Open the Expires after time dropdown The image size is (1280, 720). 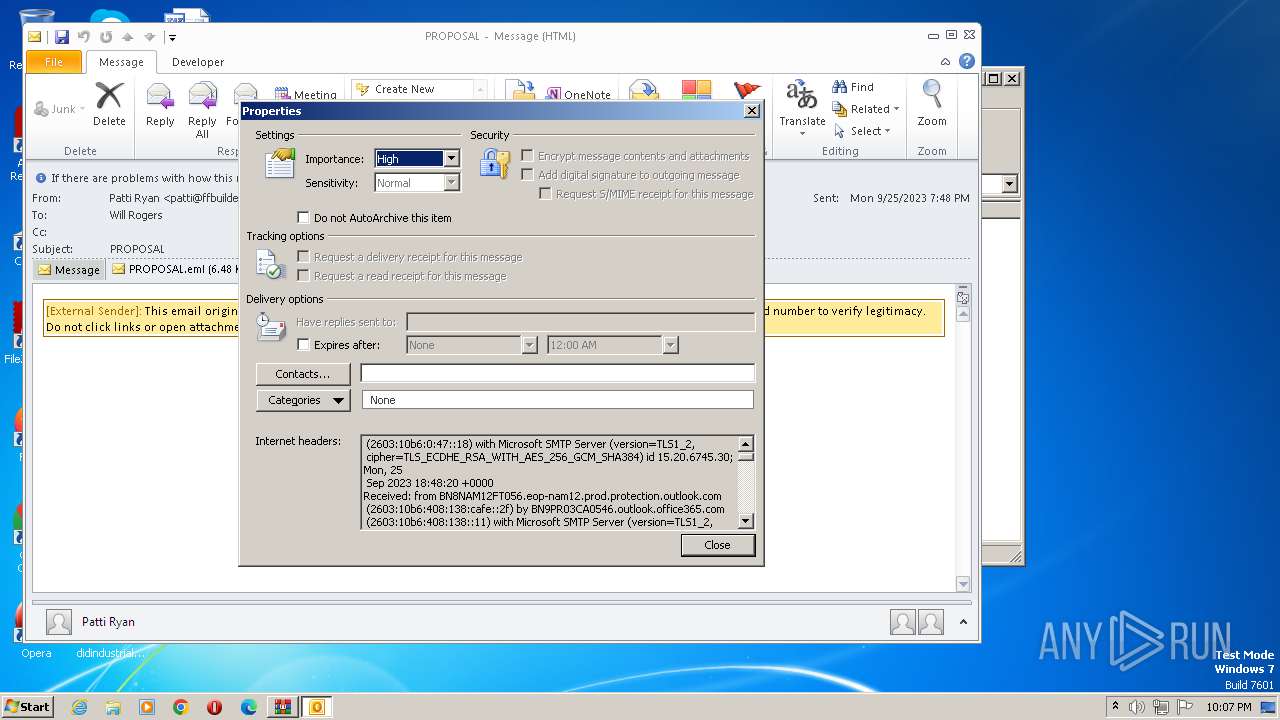(670, 344)
